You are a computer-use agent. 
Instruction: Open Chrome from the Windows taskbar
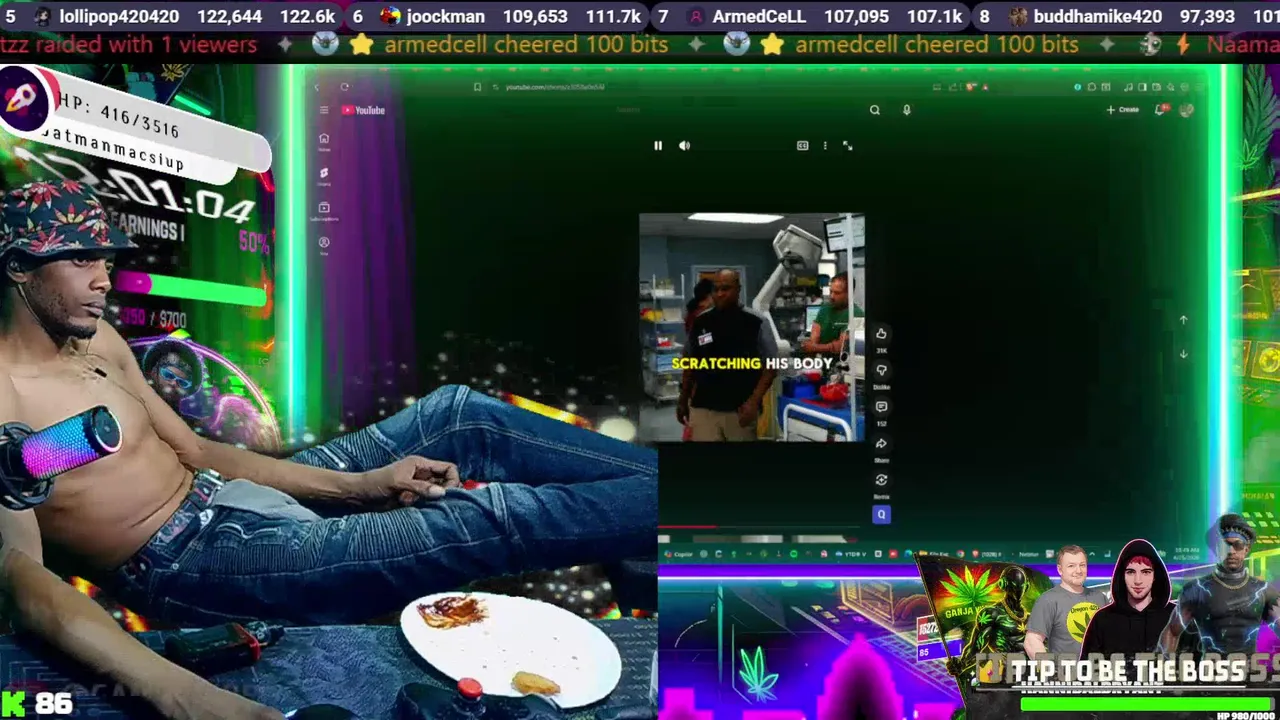[960, 554]
